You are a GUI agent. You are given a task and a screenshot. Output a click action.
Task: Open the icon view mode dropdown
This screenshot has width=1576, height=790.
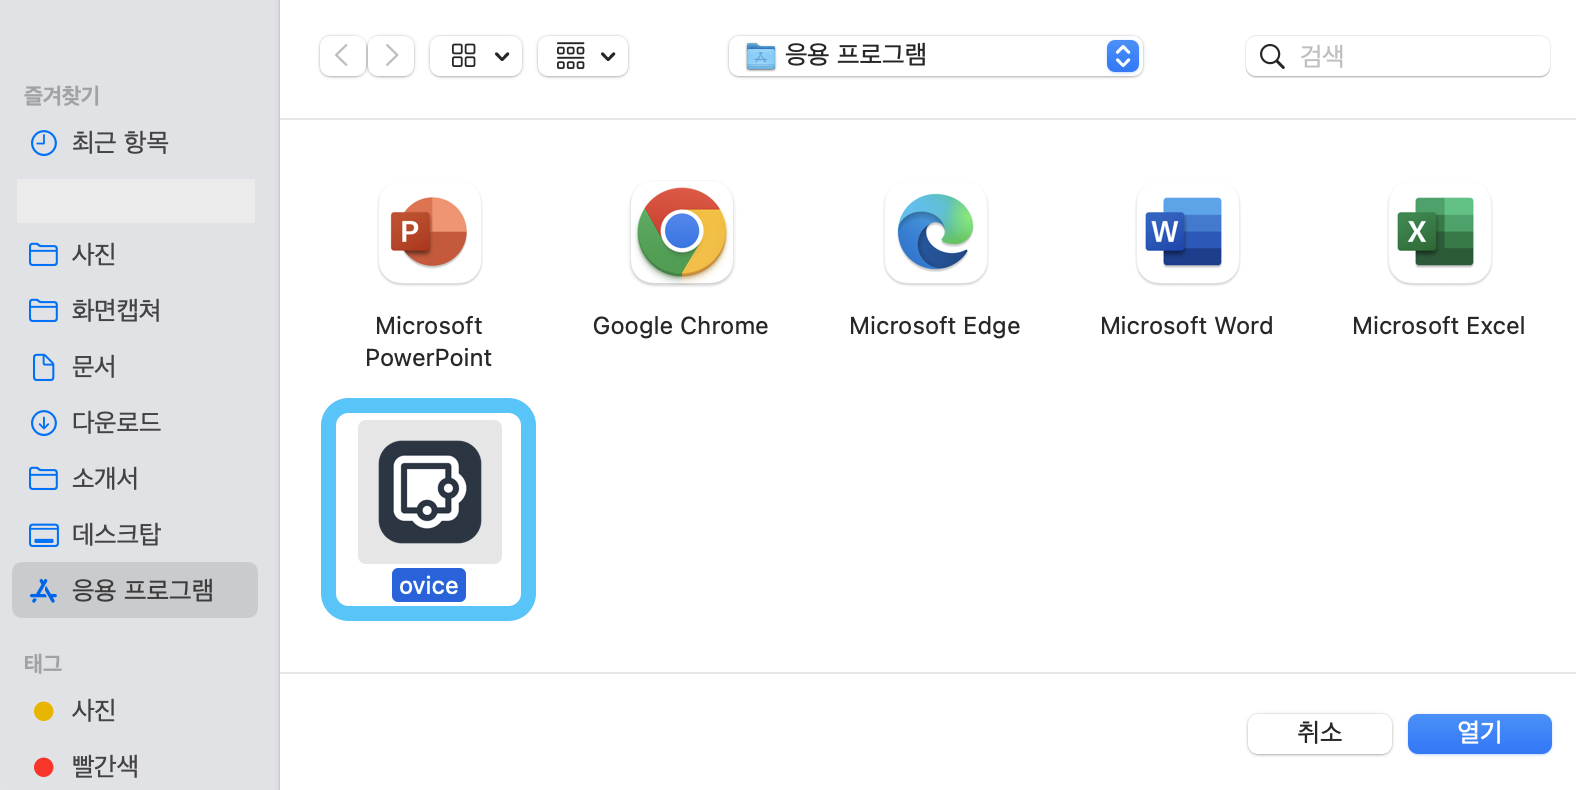(x=476, y=56)
